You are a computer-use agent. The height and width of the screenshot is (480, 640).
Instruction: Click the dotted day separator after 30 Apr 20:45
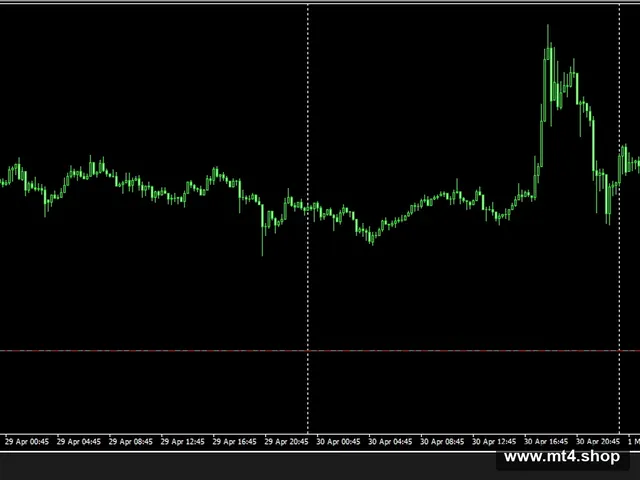(620, 218)
